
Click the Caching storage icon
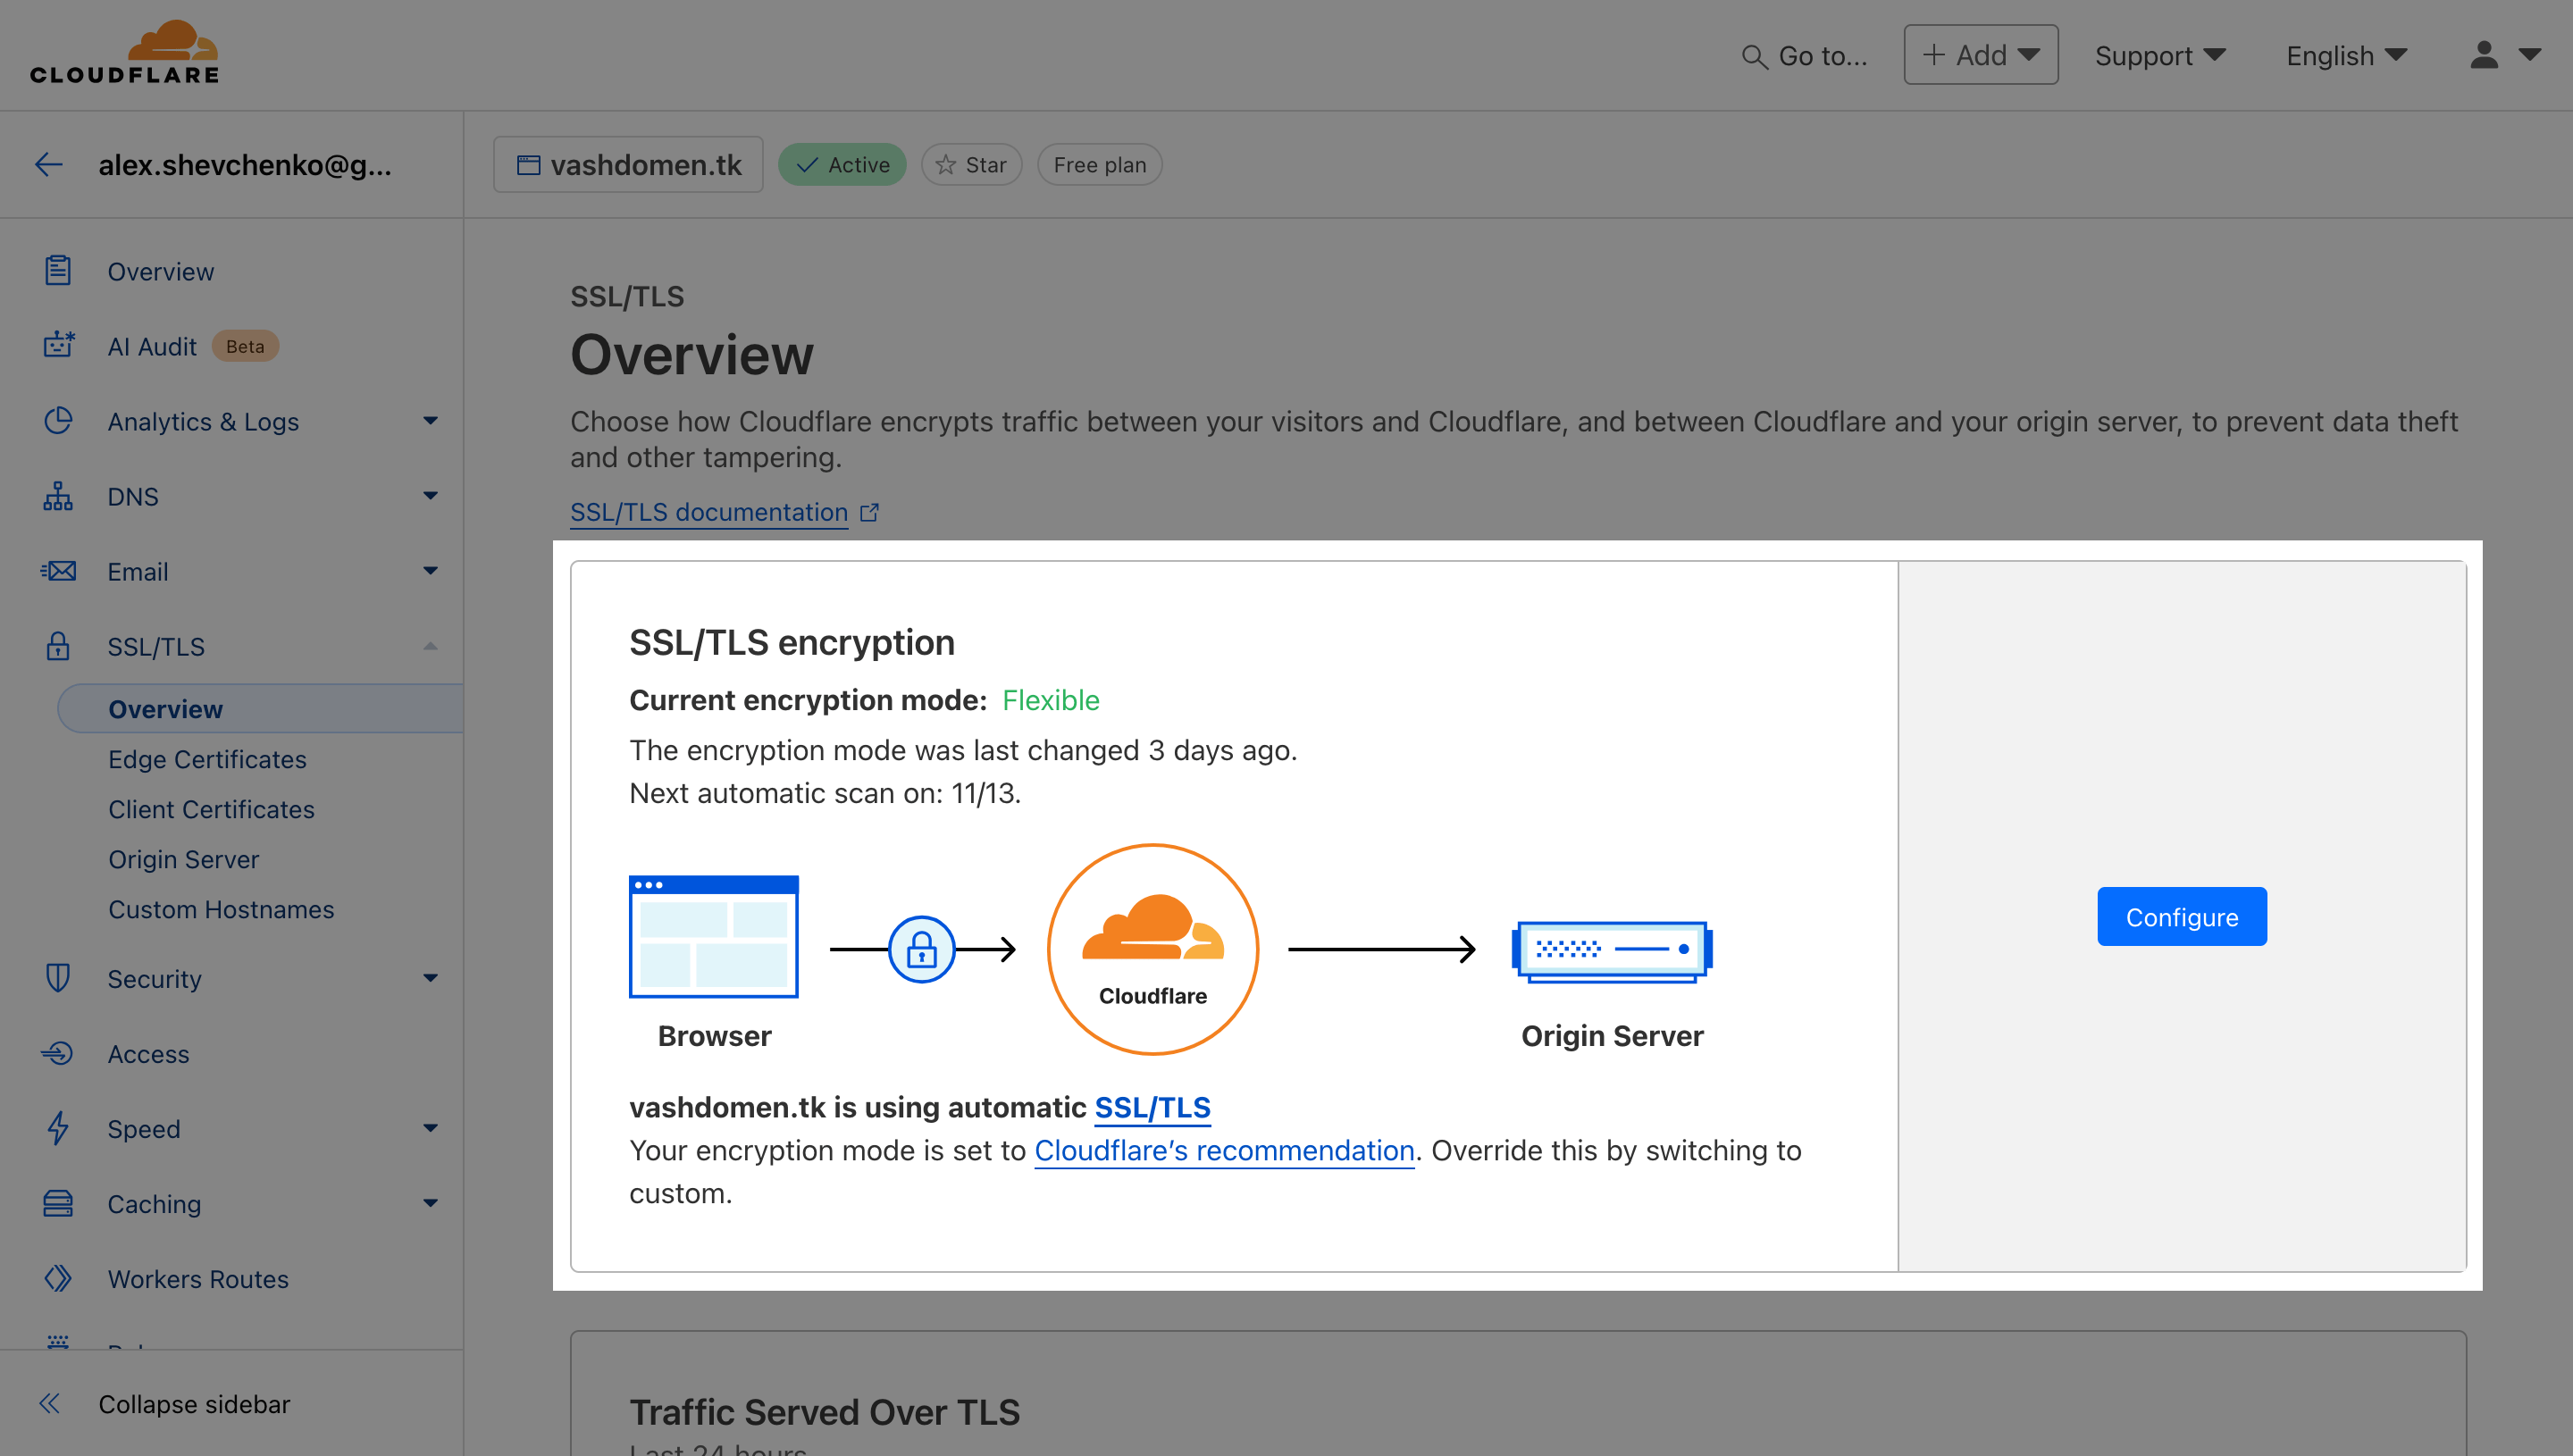(58, 1203)
